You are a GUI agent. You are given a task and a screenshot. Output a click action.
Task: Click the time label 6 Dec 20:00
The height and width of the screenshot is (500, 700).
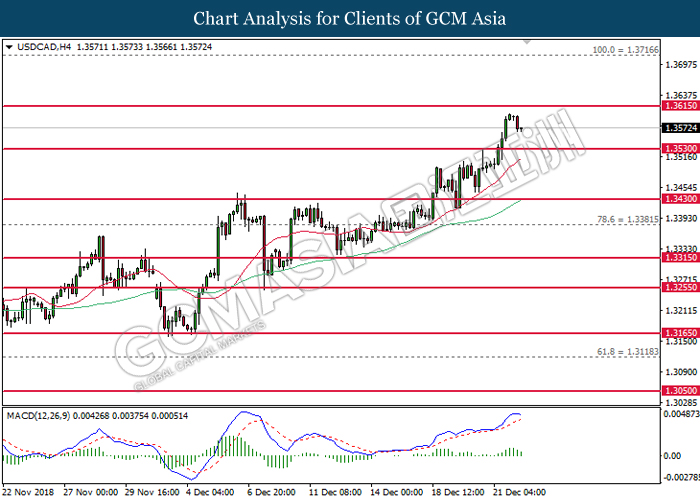[271, 492]
